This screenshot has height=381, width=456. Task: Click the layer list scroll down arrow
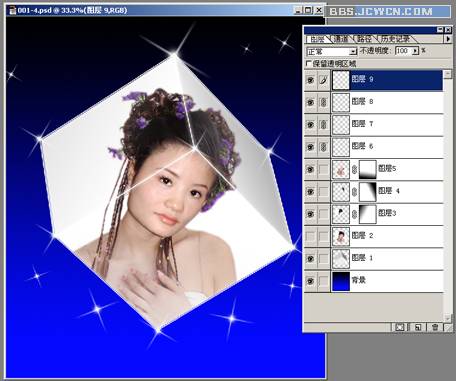coord(448,318)
